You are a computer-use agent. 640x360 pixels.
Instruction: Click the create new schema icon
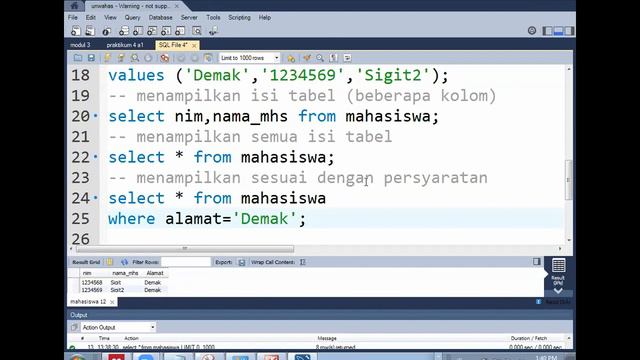[124, 31]
